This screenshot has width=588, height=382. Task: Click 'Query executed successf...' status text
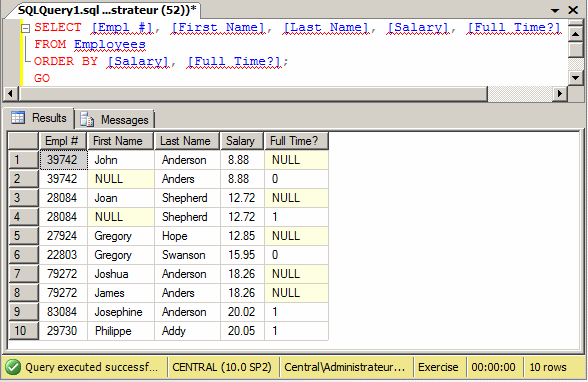point(92,367)
